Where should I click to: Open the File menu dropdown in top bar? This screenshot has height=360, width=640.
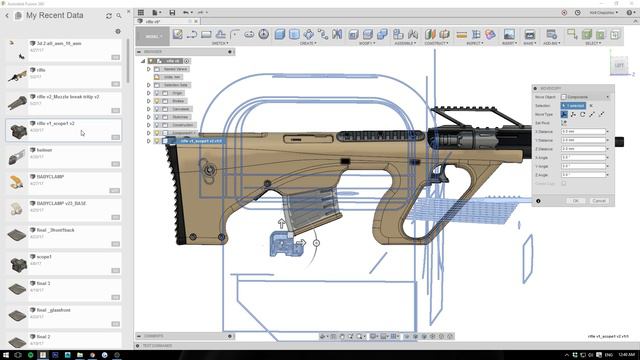tap(156, 13)
